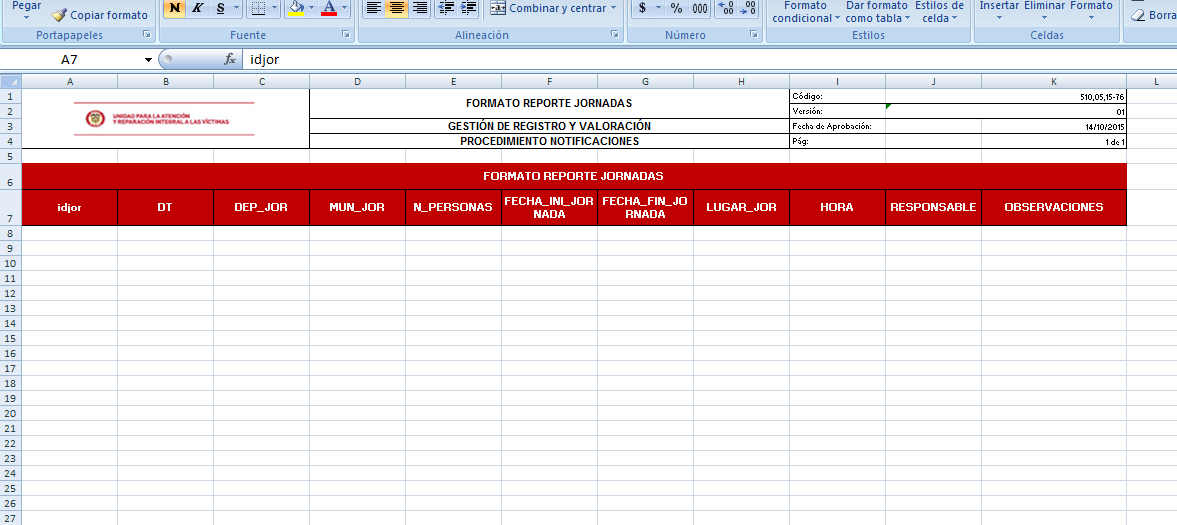The height and width of the screenshot is (525, 1177).
Task: Select N_PERSONAS header cell
Action: pos(453,207)
